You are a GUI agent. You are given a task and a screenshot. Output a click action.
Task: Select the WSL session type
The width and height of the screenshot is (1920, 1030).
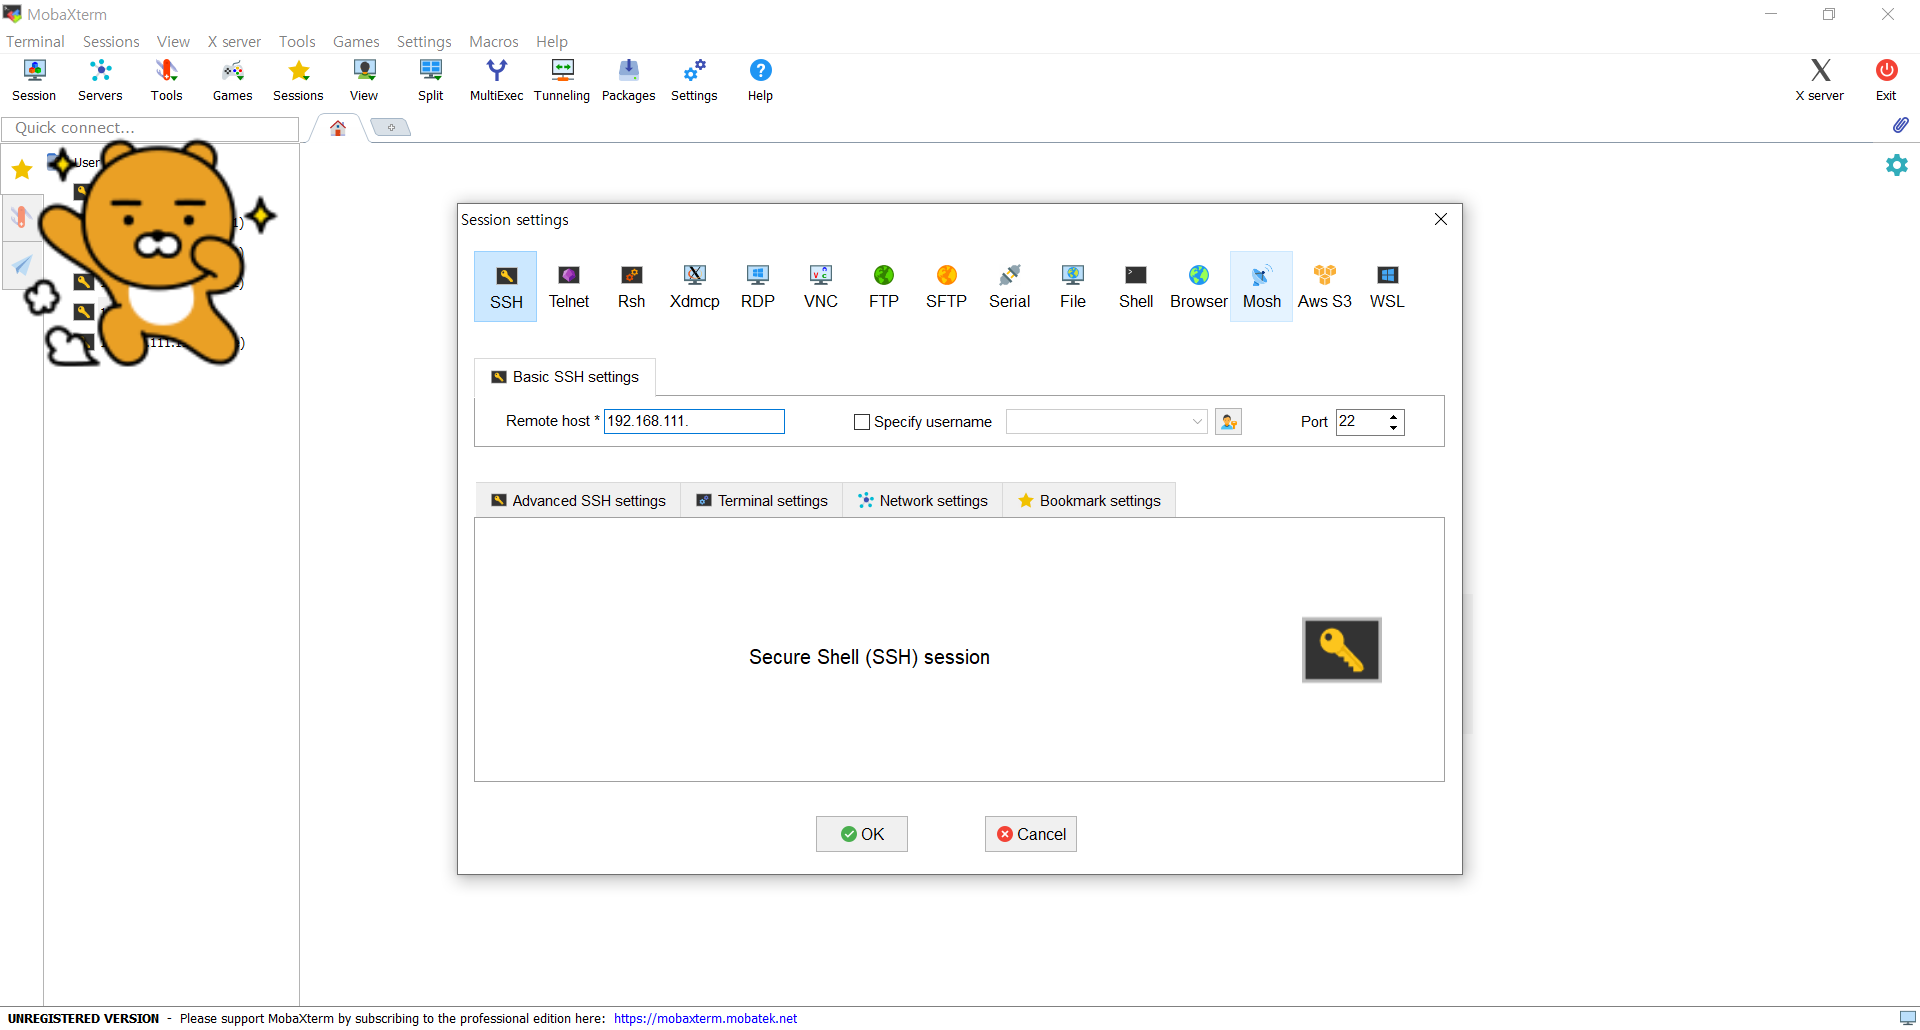pos(1388,286)
